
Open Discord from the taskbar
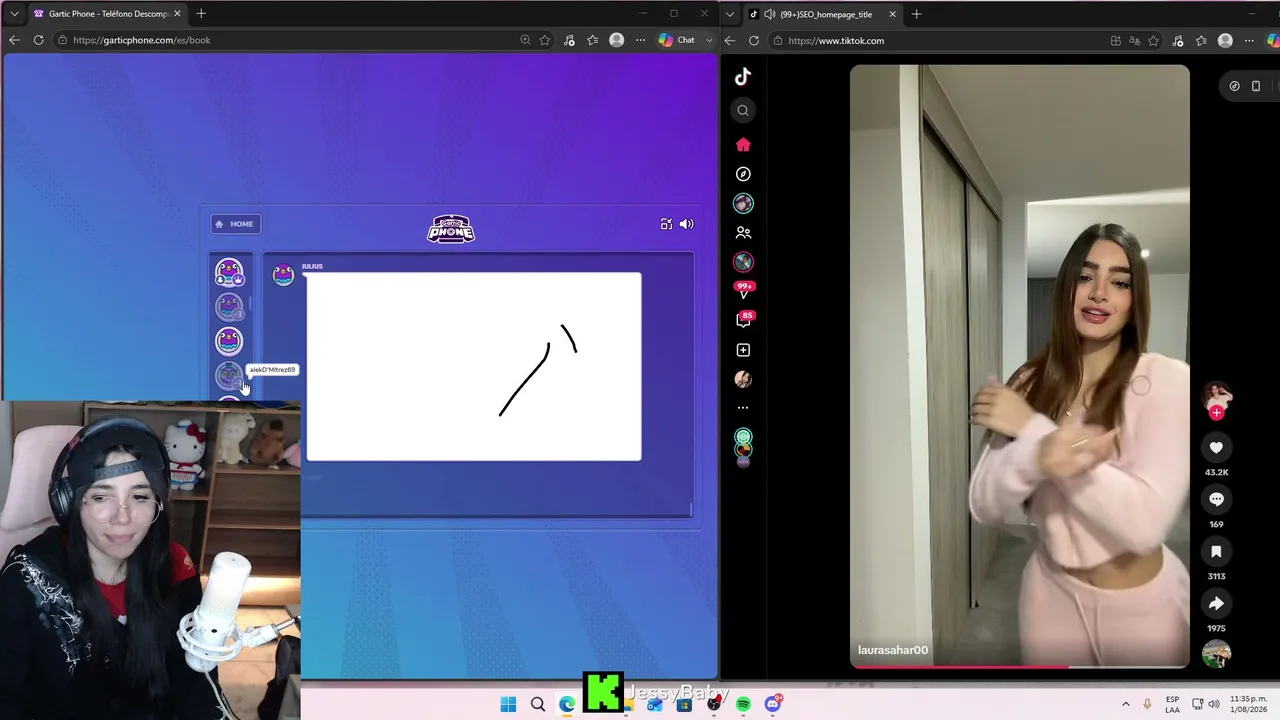tap(773, 704)
